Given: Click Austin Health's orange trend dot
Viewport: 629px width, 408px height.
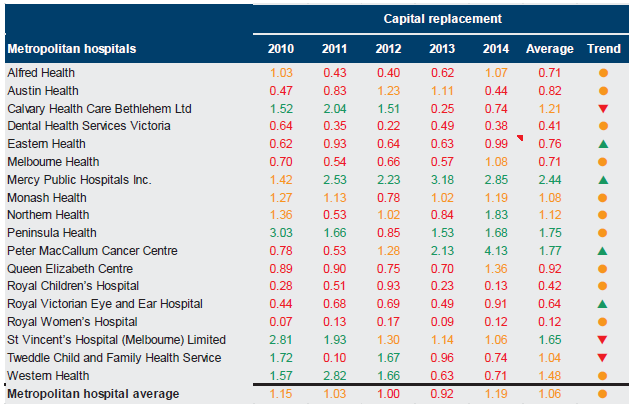Looking at the screenshot, I should [603, 91].
